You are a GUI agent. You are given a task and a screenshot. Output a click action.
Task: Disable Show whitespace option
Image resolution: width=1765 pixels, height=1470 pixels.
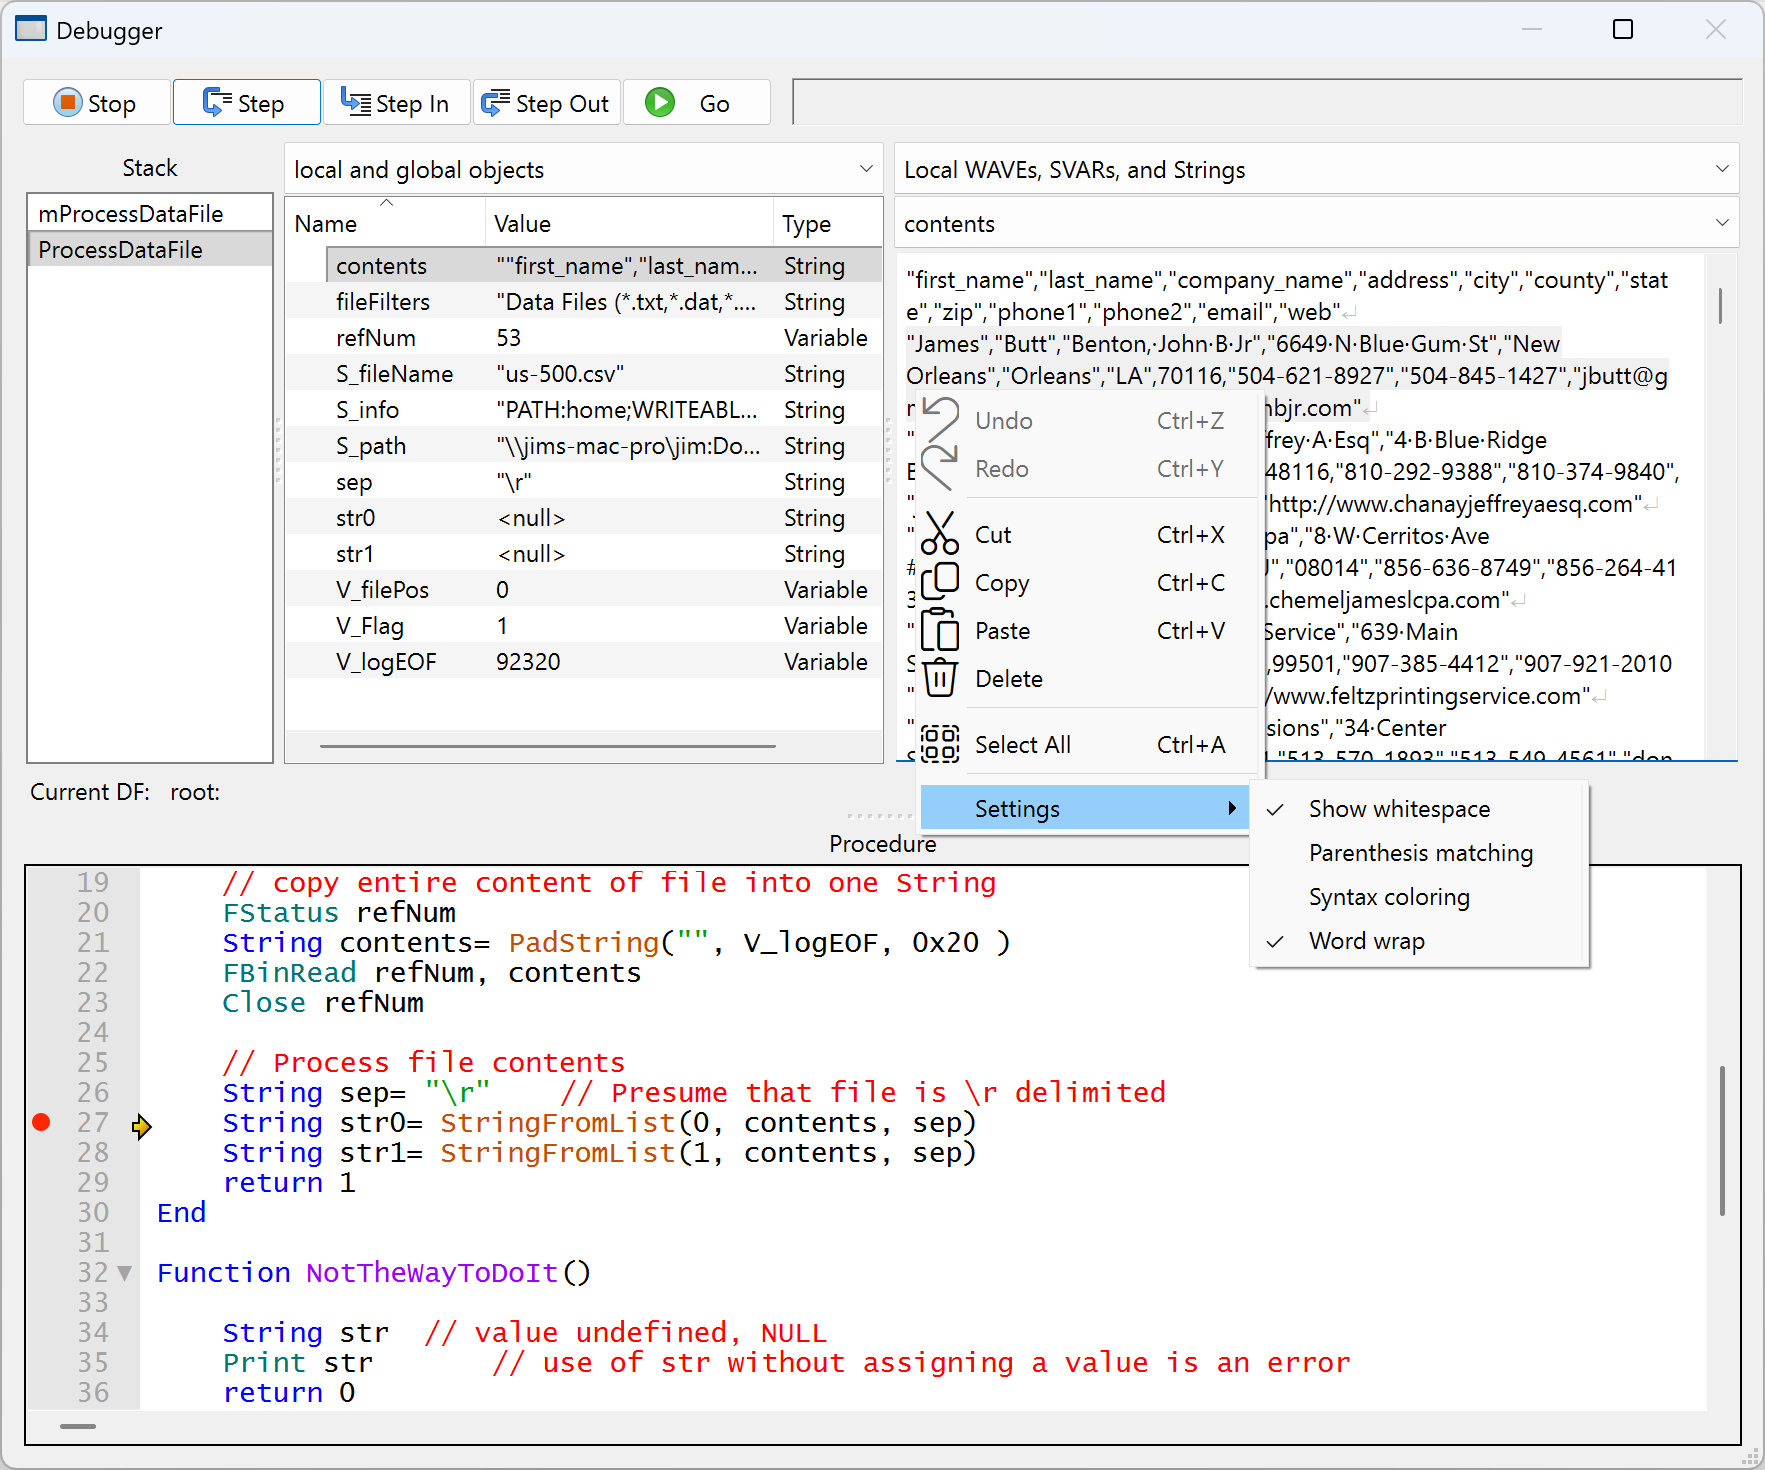[x=1398, y=808]
